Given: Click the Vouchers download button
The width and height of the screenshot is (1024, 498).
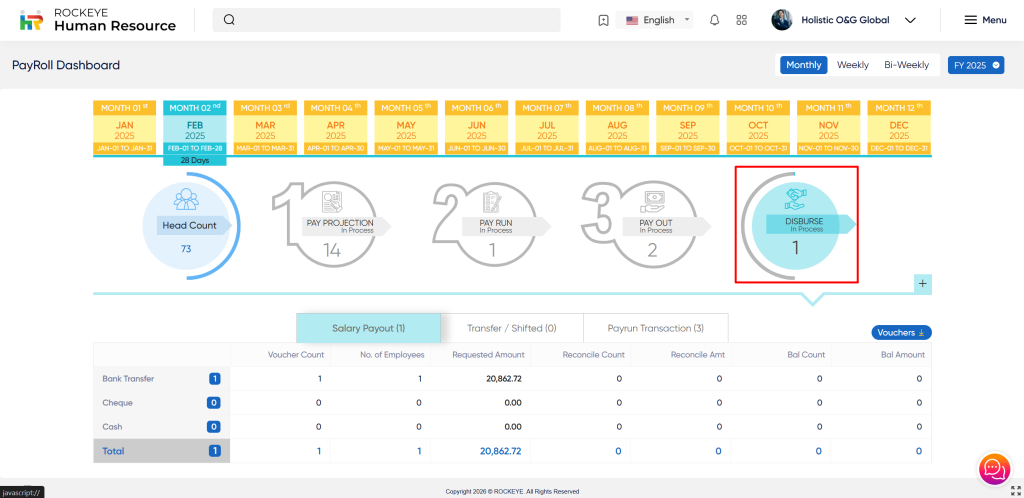Looking at the screenshot, I should (902, 332).
